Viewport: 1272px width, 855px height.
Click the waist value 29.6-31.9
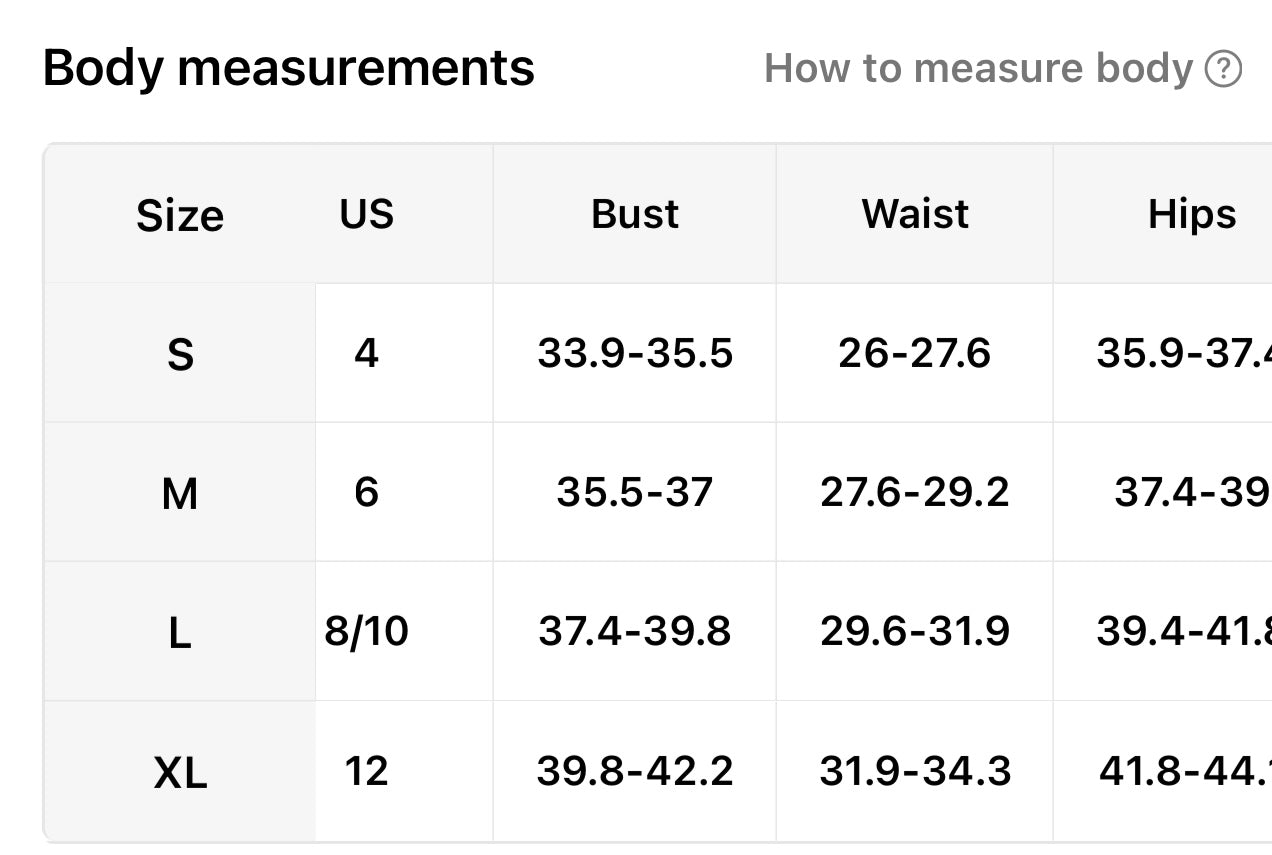(915, 632)
